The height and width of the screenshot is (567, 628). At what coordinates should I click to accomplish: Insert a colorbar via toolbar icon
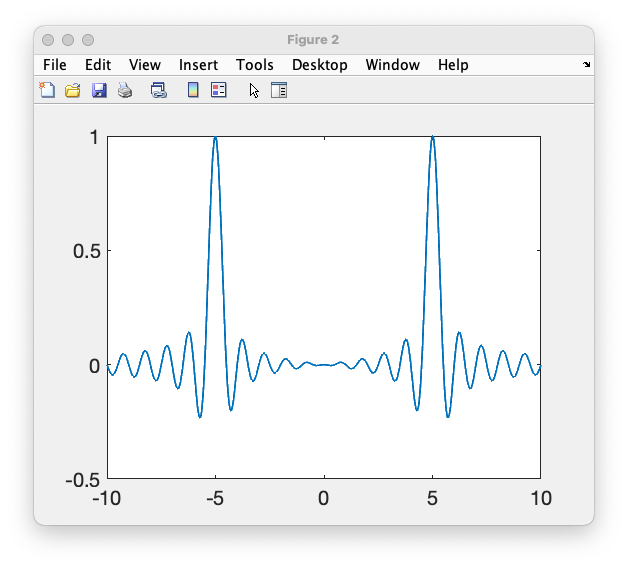[x=193, y=90]
